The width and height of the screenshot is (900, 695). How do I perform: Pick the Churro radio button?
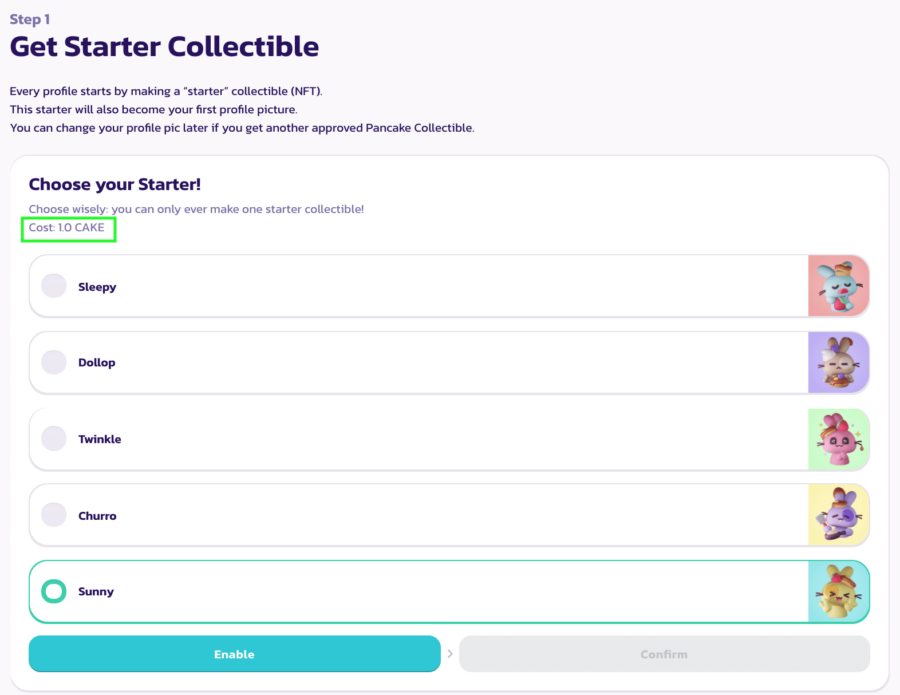[x=54, y=515]
